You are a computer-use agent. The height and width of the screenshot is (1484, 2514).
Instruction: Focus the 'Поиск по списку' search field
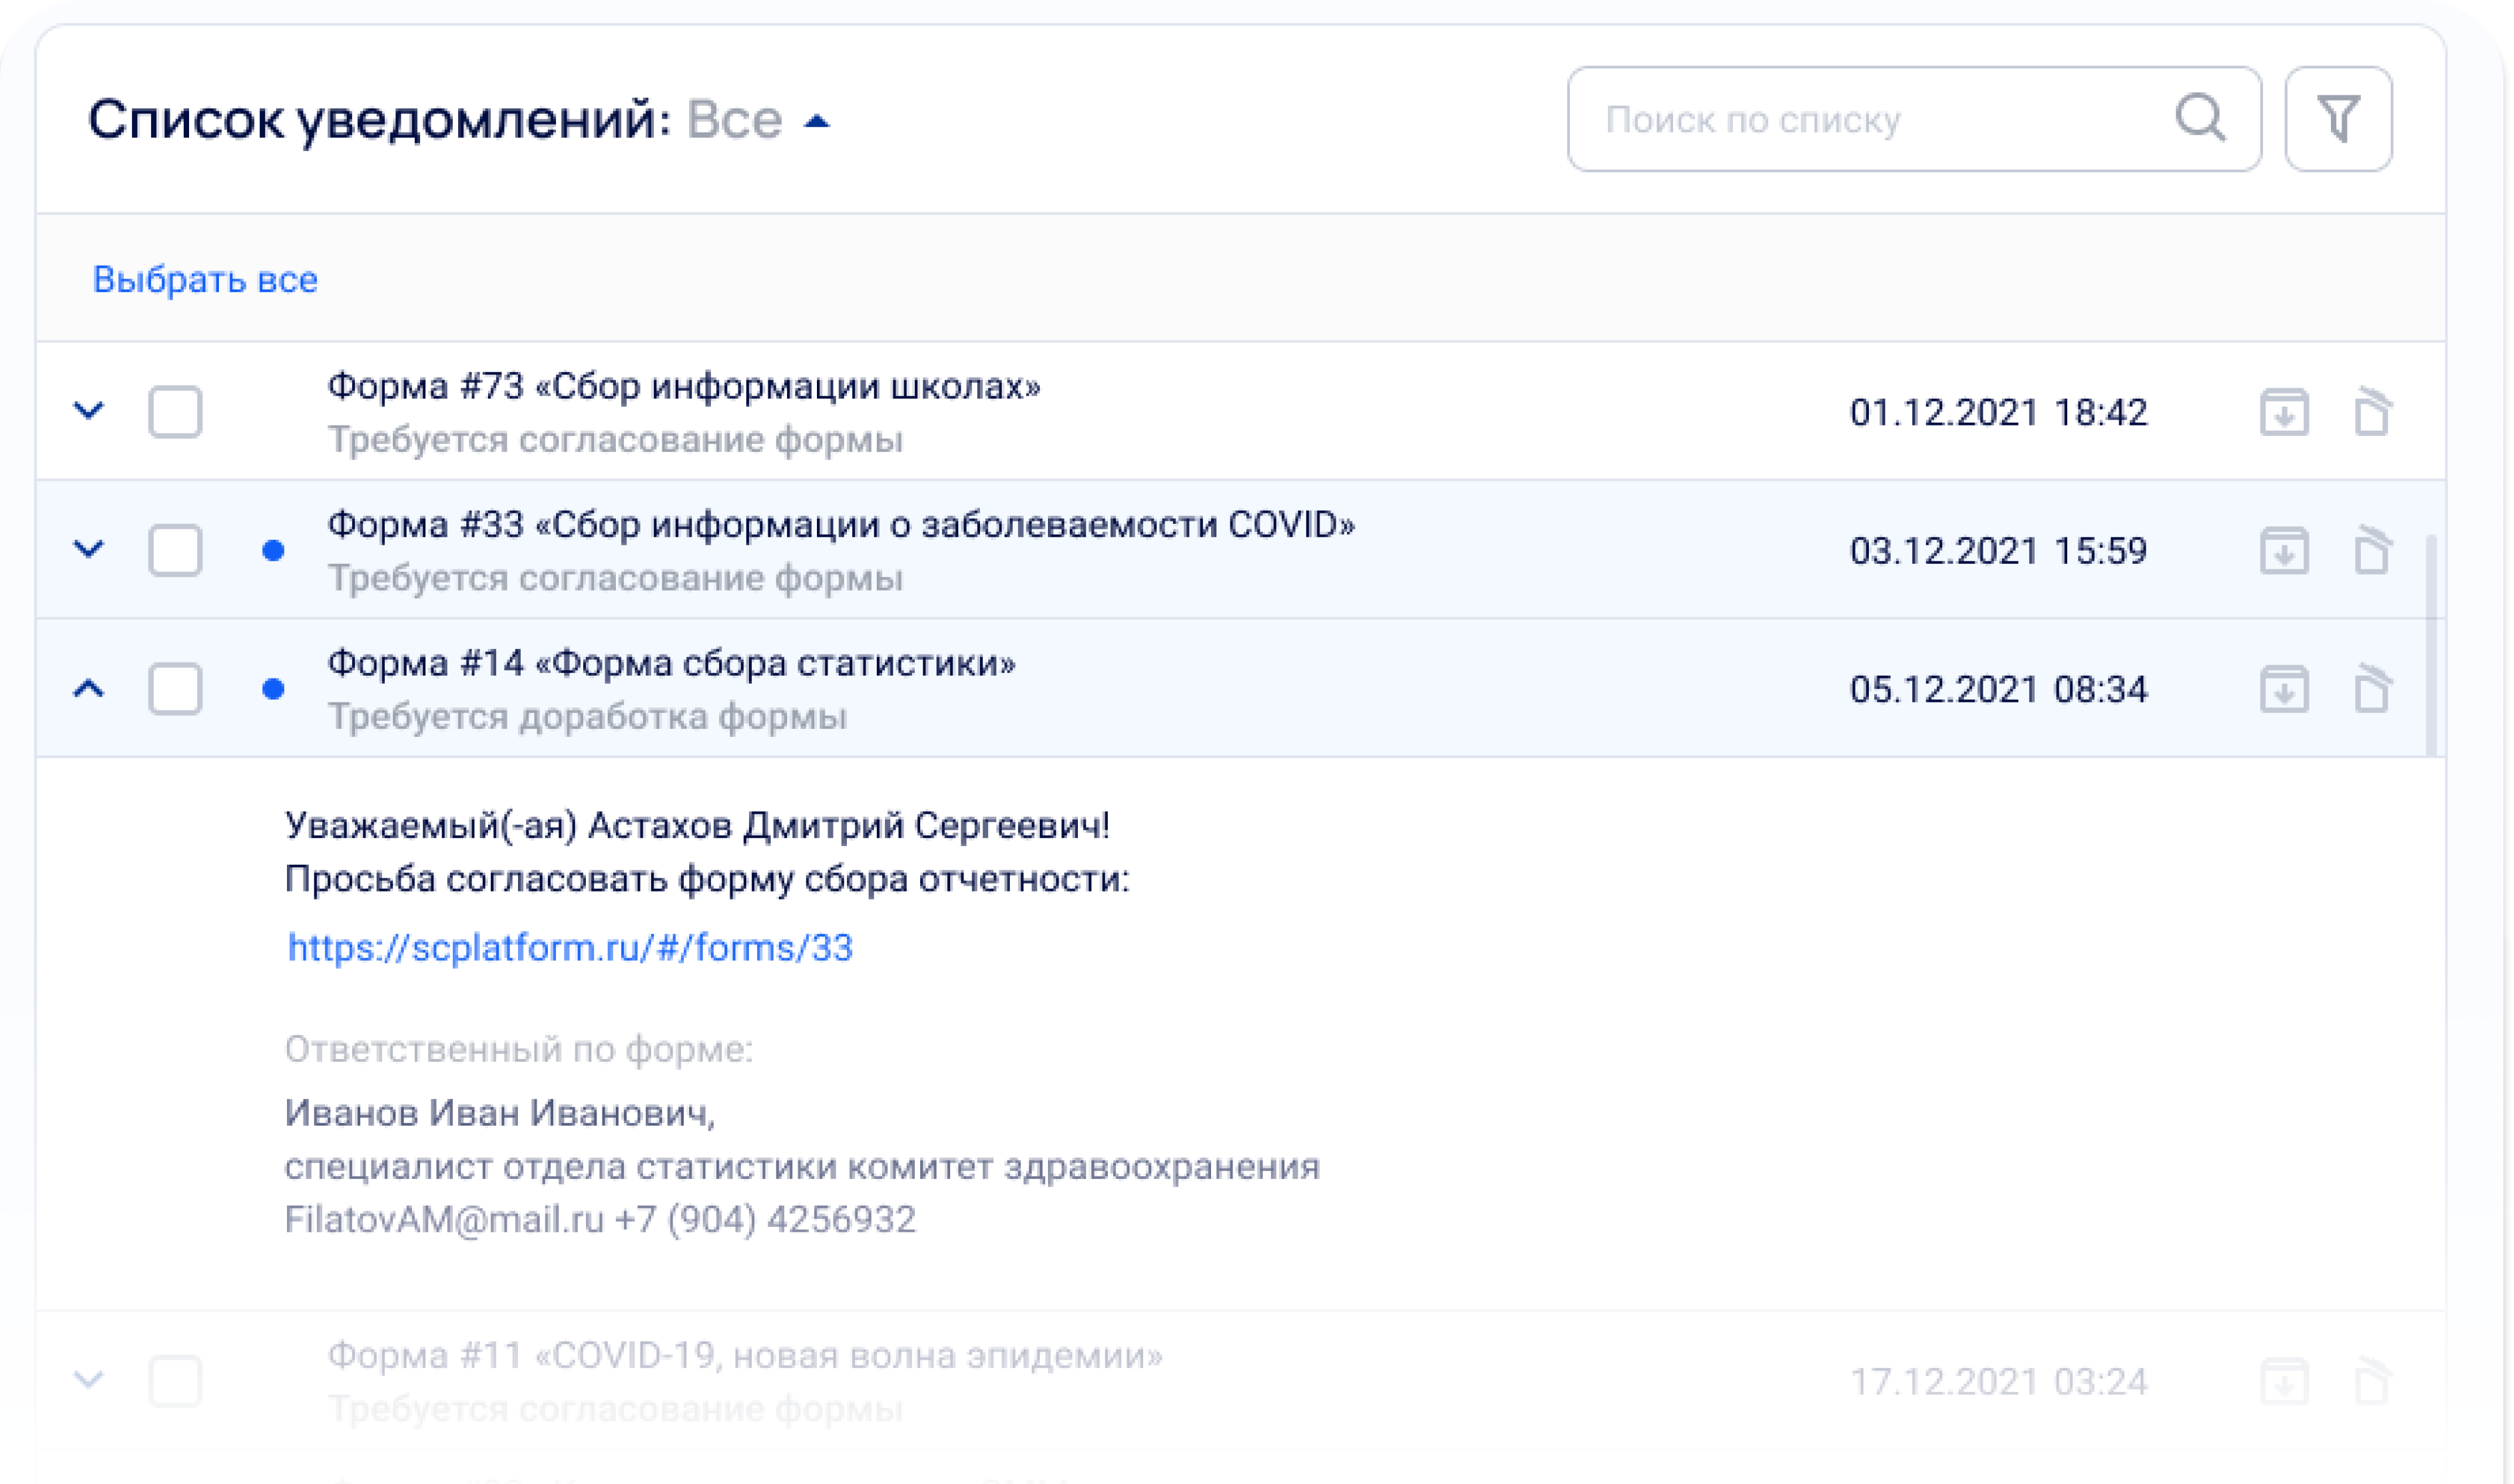[1914, 119]
